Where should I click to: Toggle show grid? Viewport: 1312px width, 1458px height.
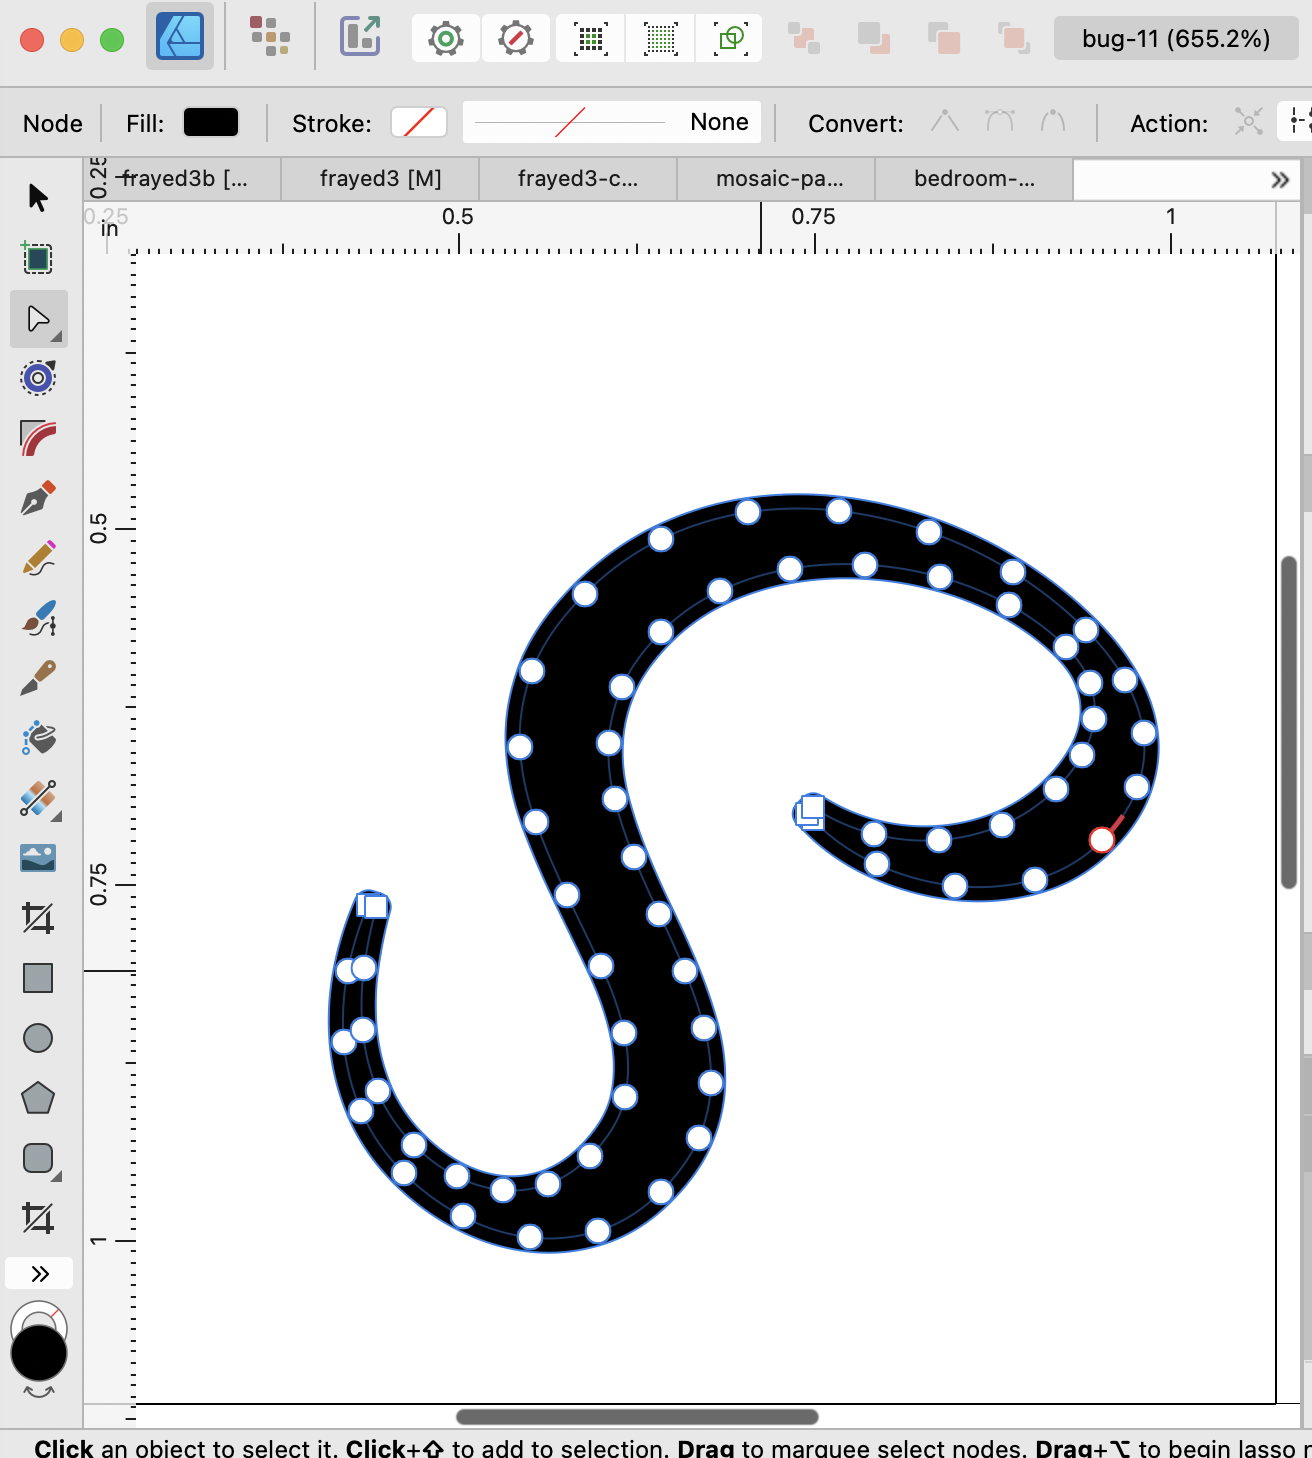tap(591, 39)
